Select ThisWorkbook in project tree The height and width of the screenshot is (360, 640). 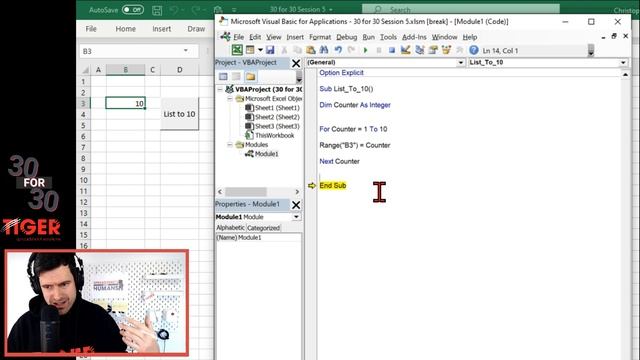click(x=274, y=135)
